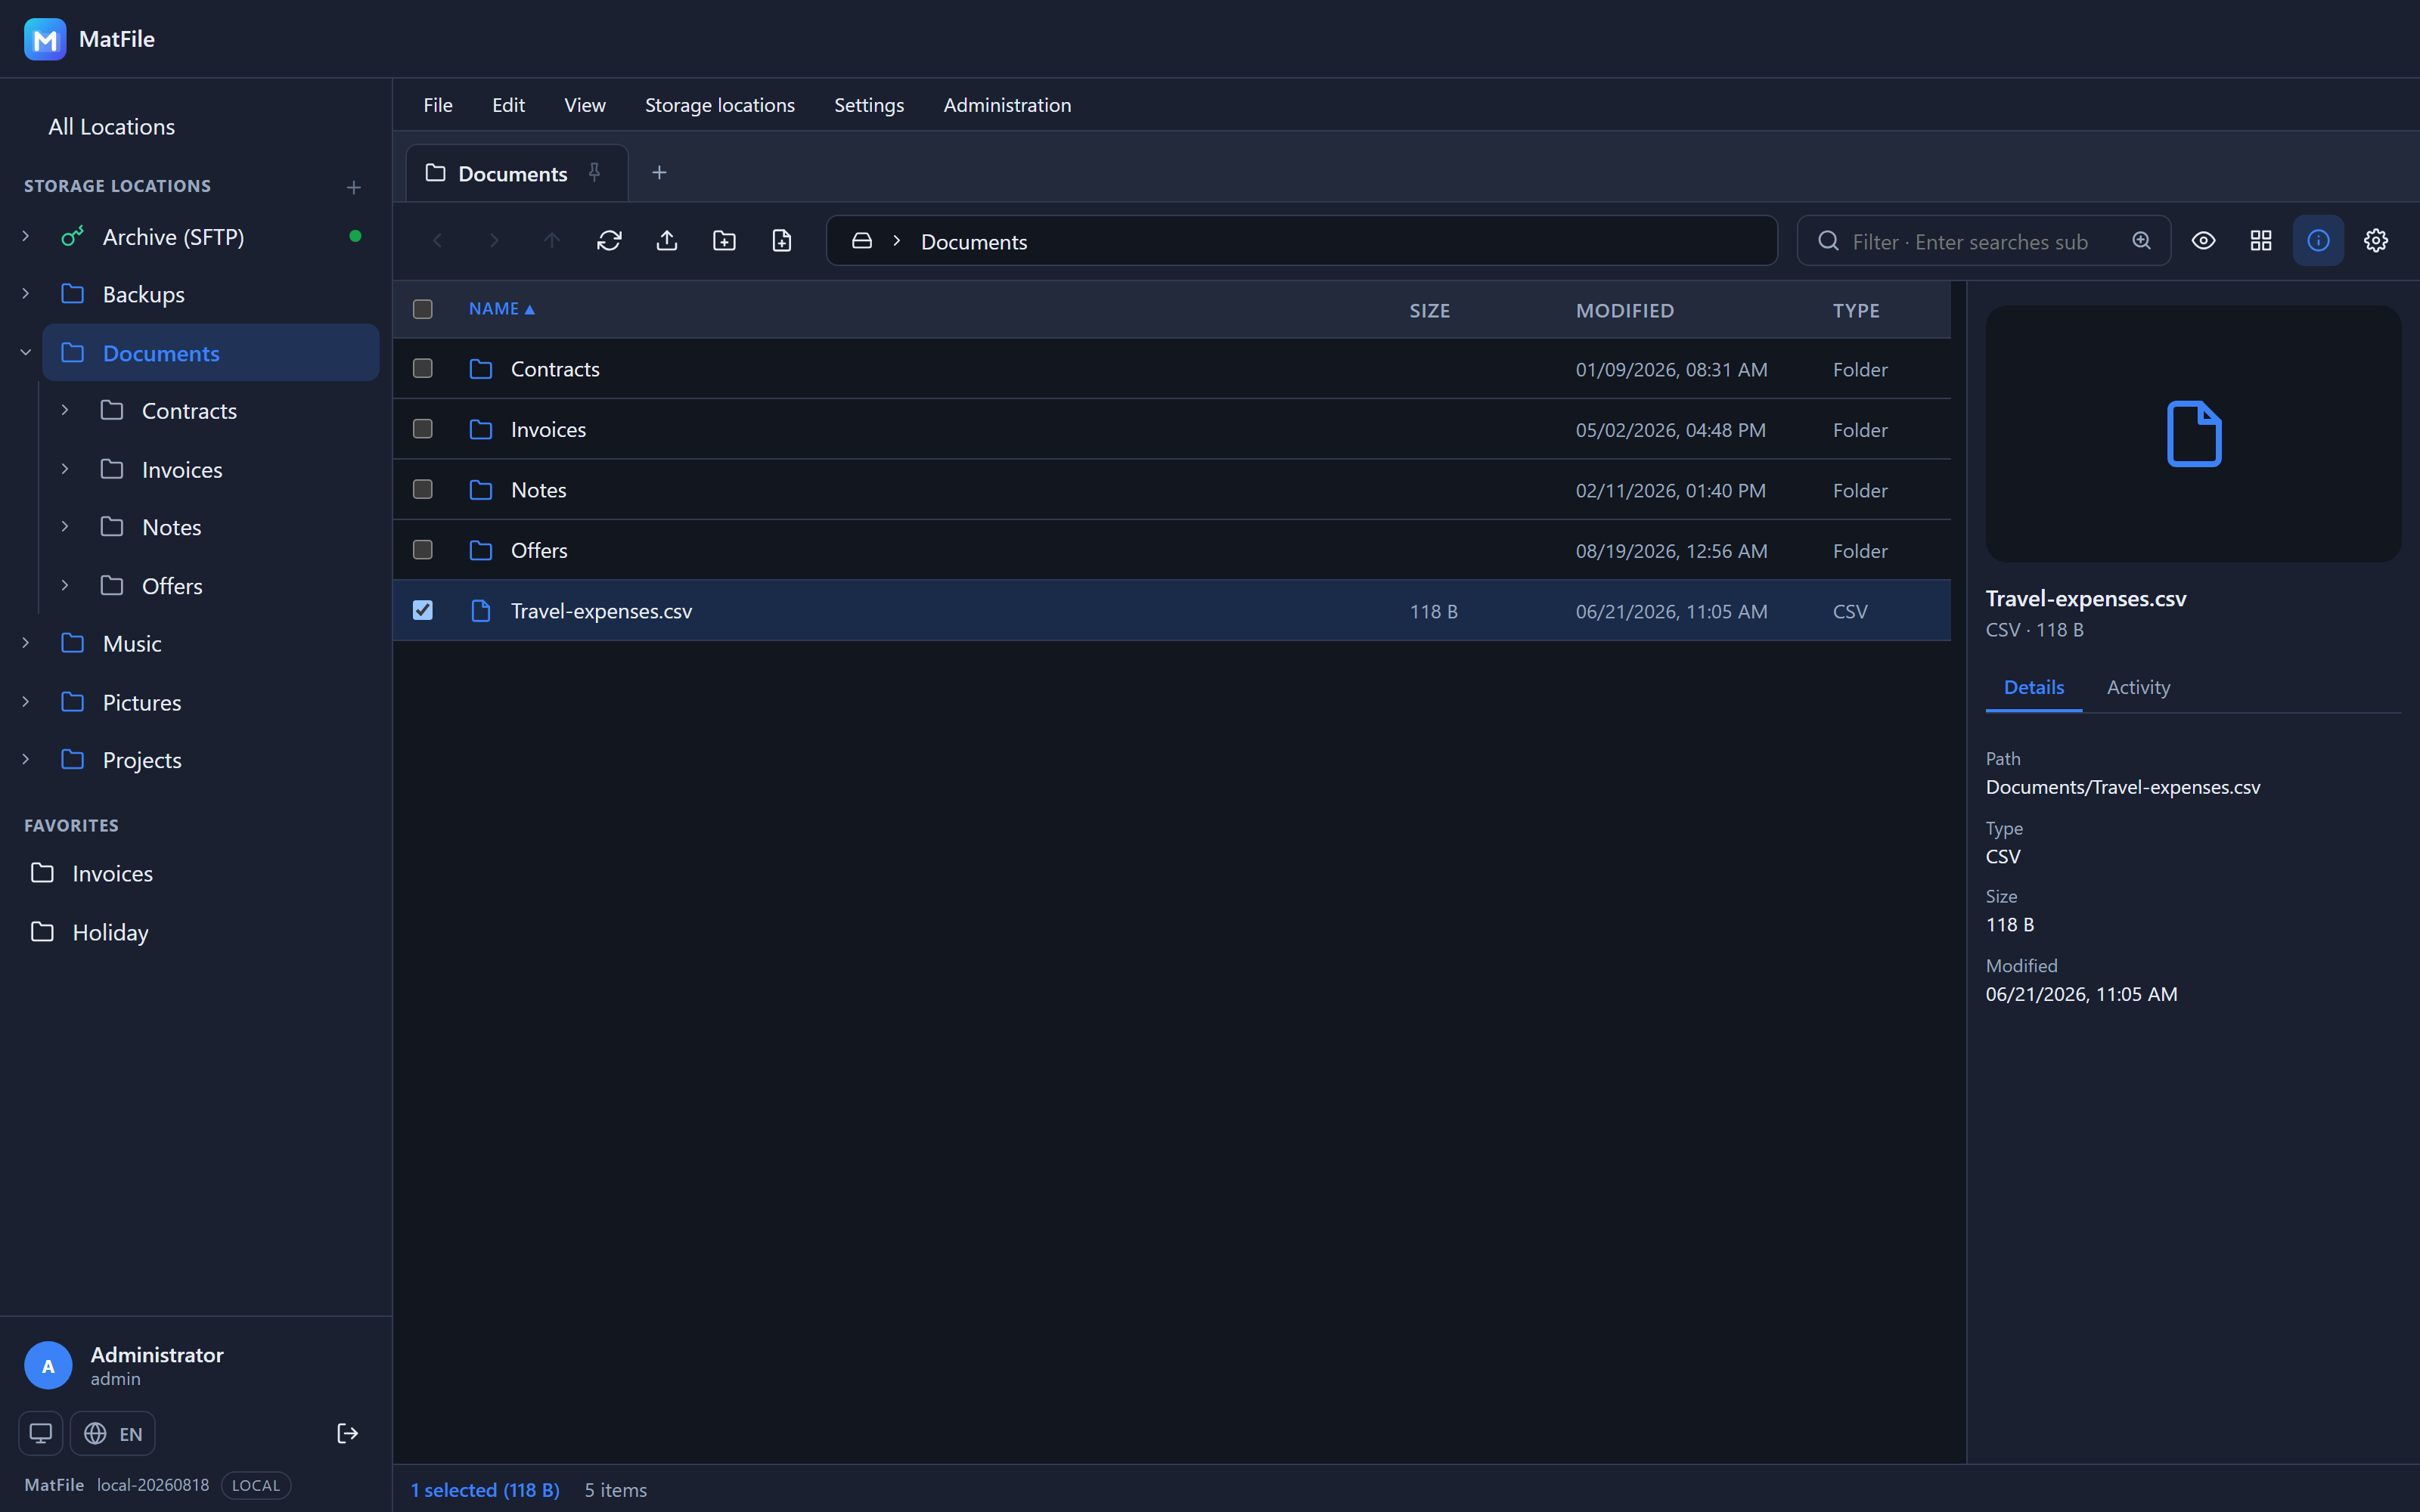Screen dimensions: 2420x1512
Task: Create a new file via toolbar icon
Action: [782, 241]
